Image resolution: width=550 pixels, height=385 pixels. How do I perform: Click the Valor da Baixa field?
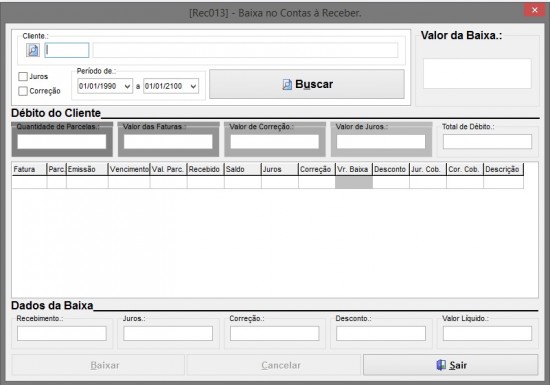coord(477,74)
